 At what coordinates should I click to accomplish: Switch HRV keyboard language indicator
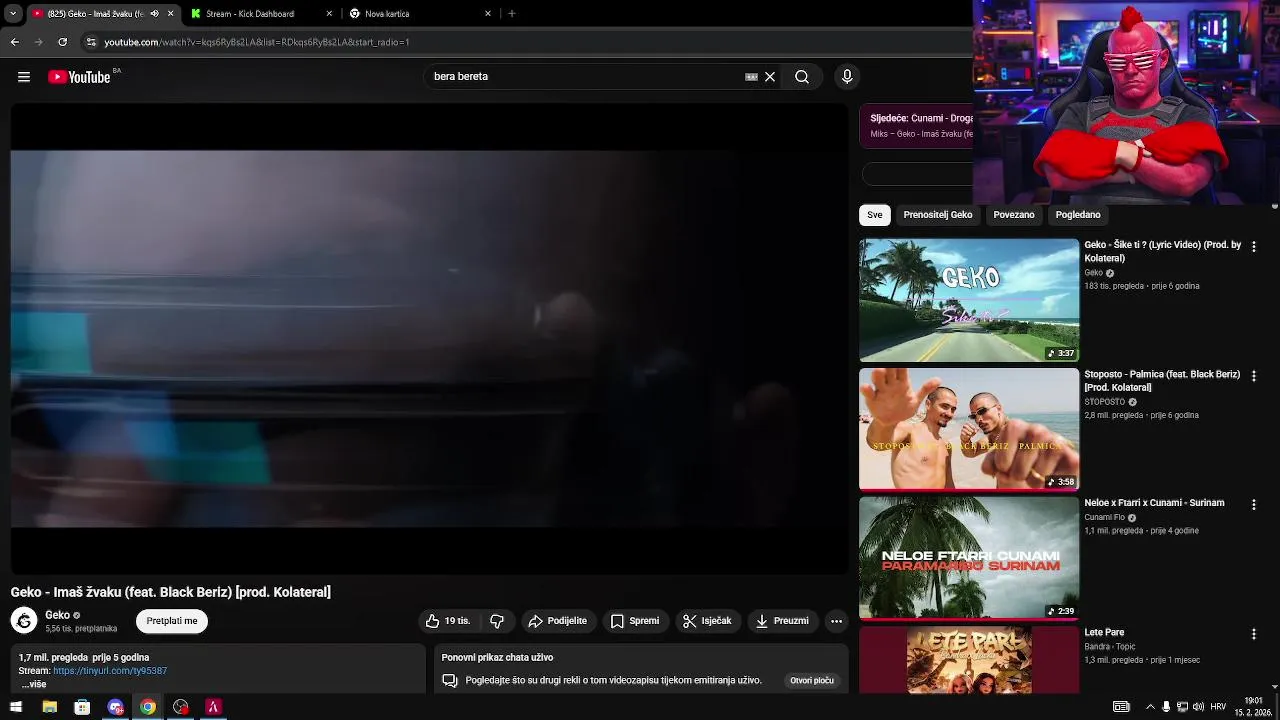pos(1218,707)
